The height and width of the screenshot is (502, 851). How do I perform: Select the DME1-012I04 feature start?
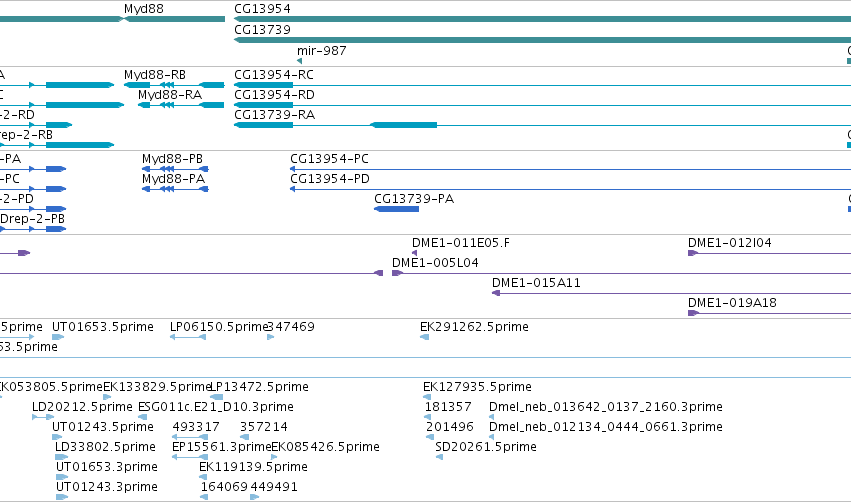coord(693,253)
